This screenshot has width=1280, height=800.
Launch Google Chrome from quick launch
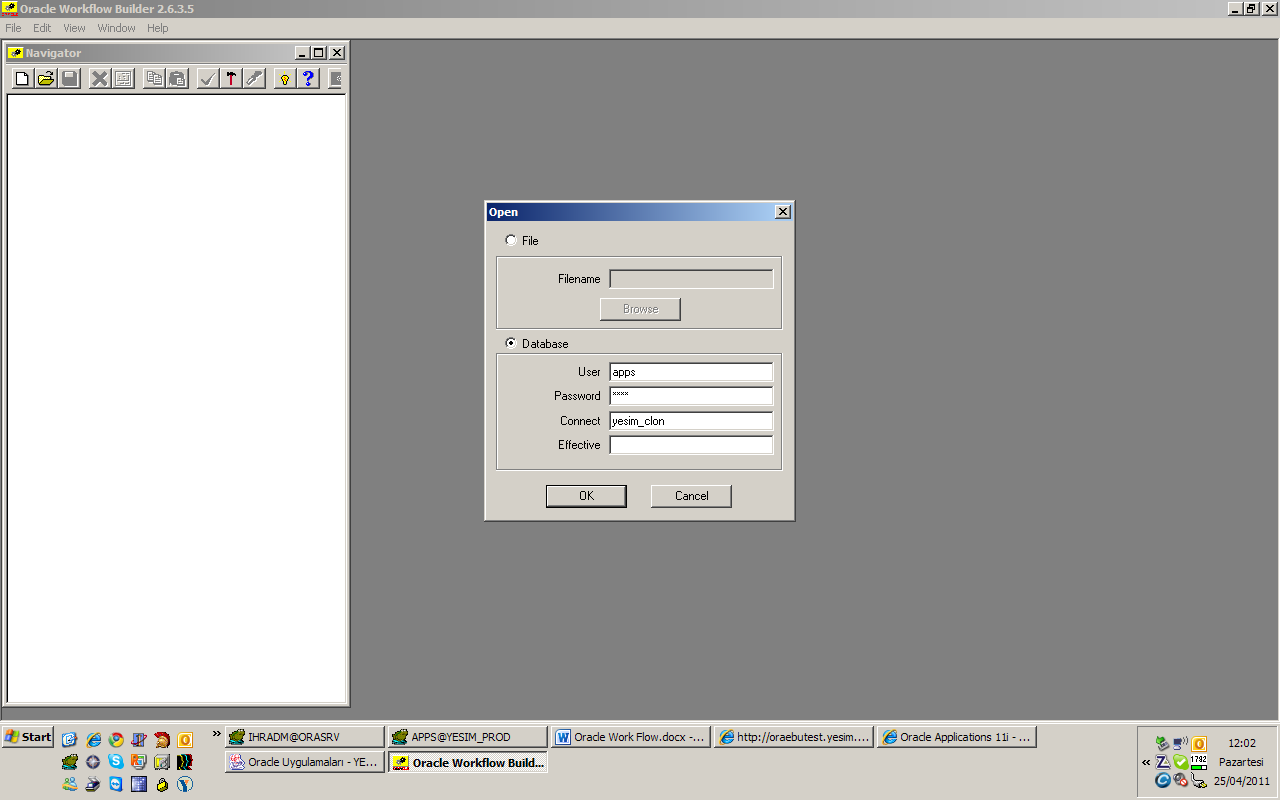[116, 740]
